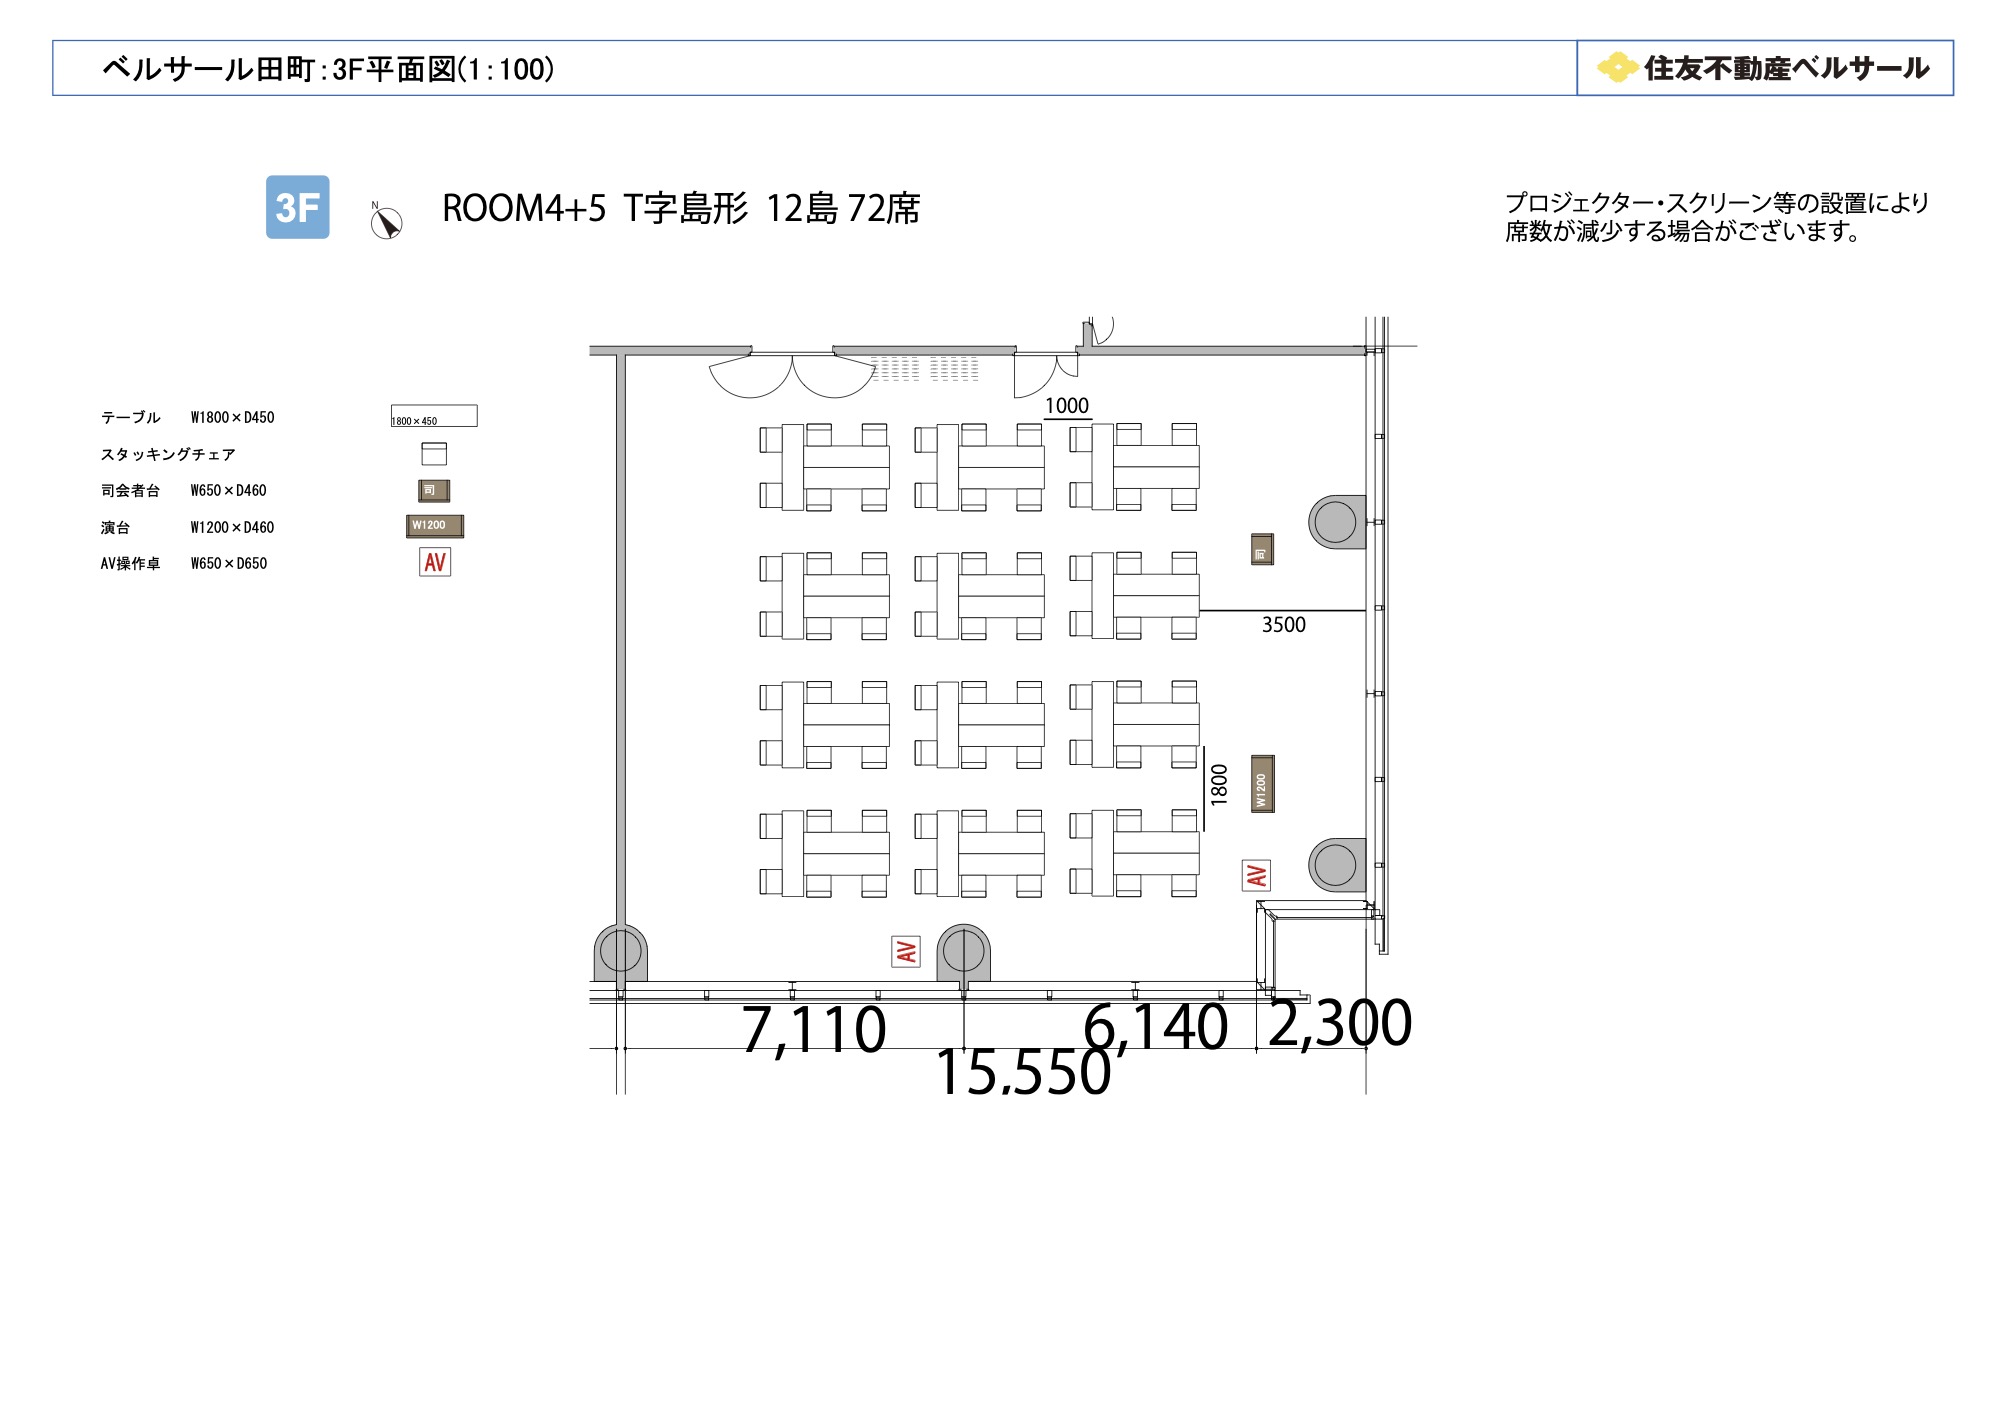Click the 住友不動産ベルサール brand text
This screenshot has width=2000, height=1414.
tap(1786, 68)
